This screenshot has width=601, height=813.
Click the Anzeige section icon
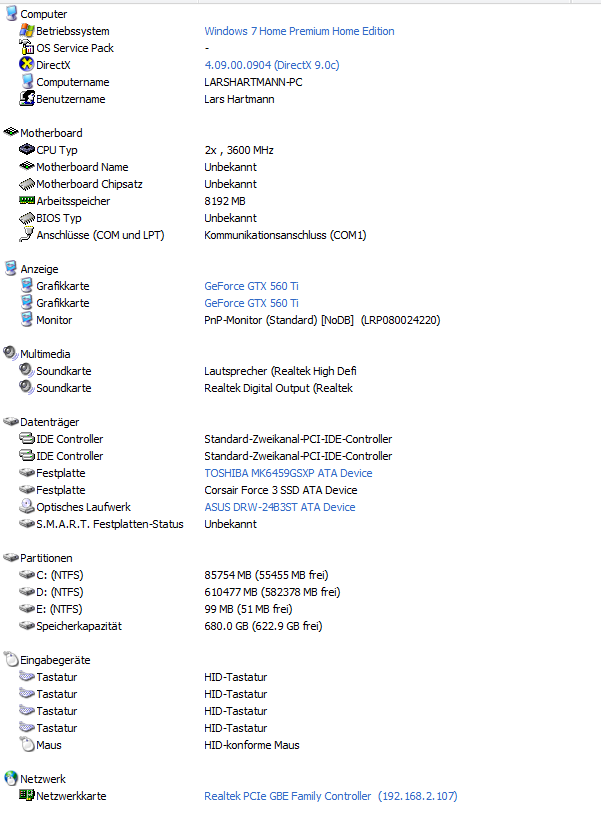click(x=11, y=269)
